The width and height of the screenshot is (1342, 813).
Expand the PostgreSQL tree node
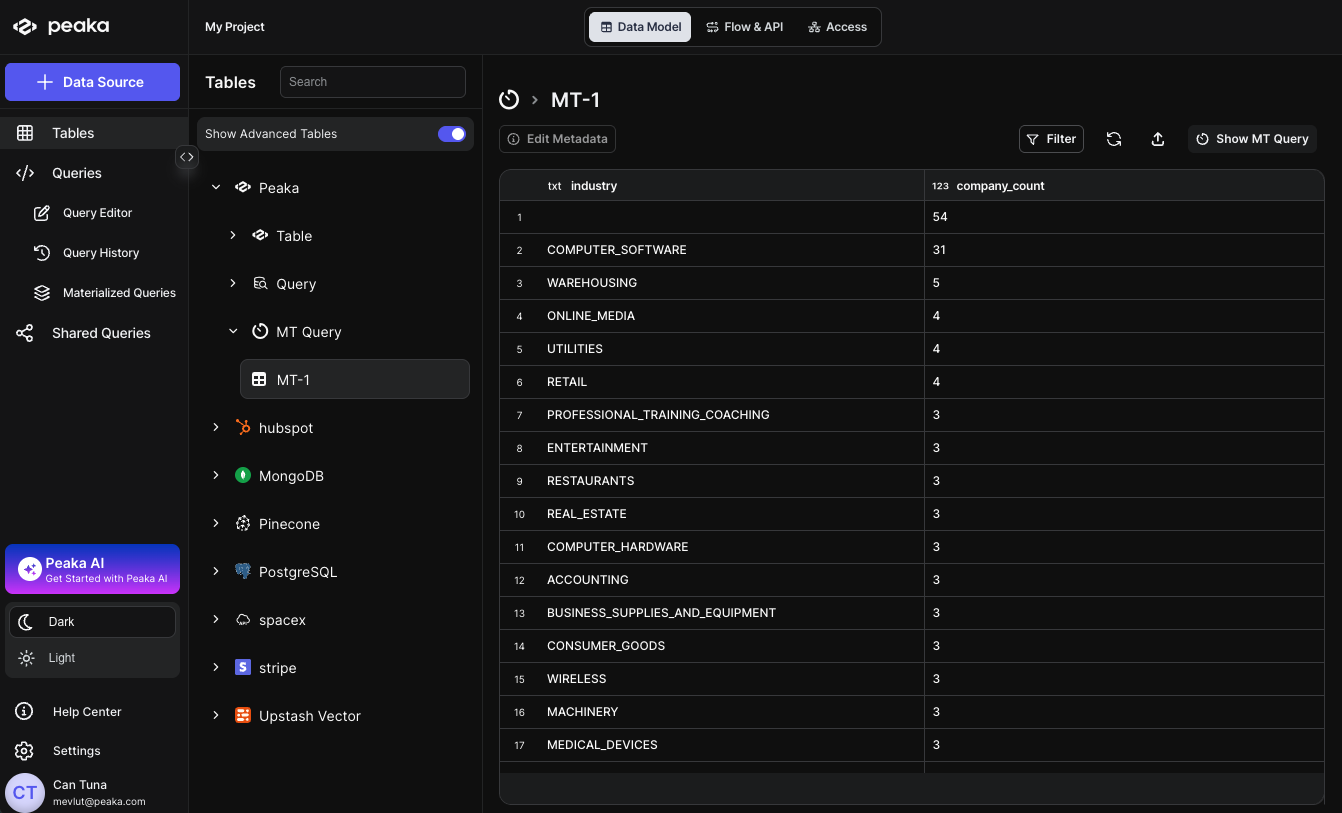click(216, 572)
